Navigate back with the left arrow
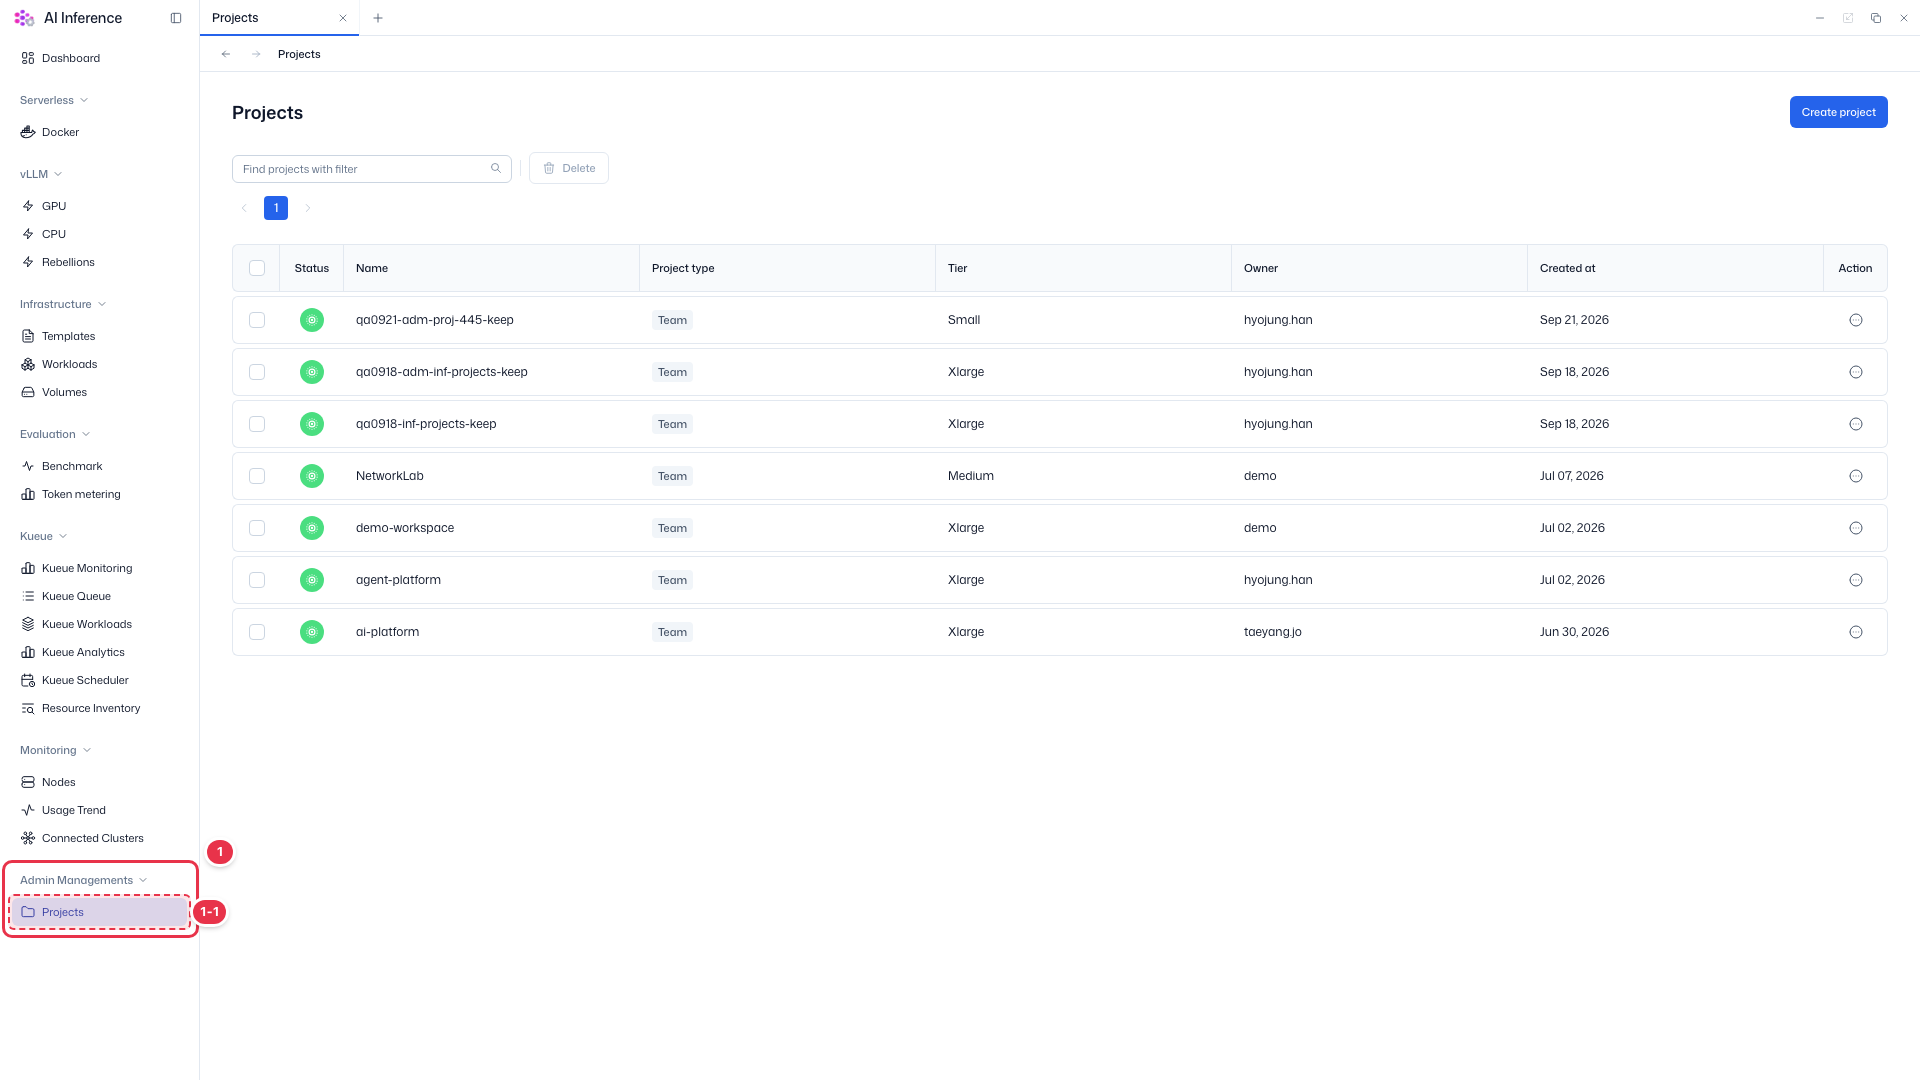Image resolution: width=1920 pixels, height=1080 pixels. (x=226, y=54)
